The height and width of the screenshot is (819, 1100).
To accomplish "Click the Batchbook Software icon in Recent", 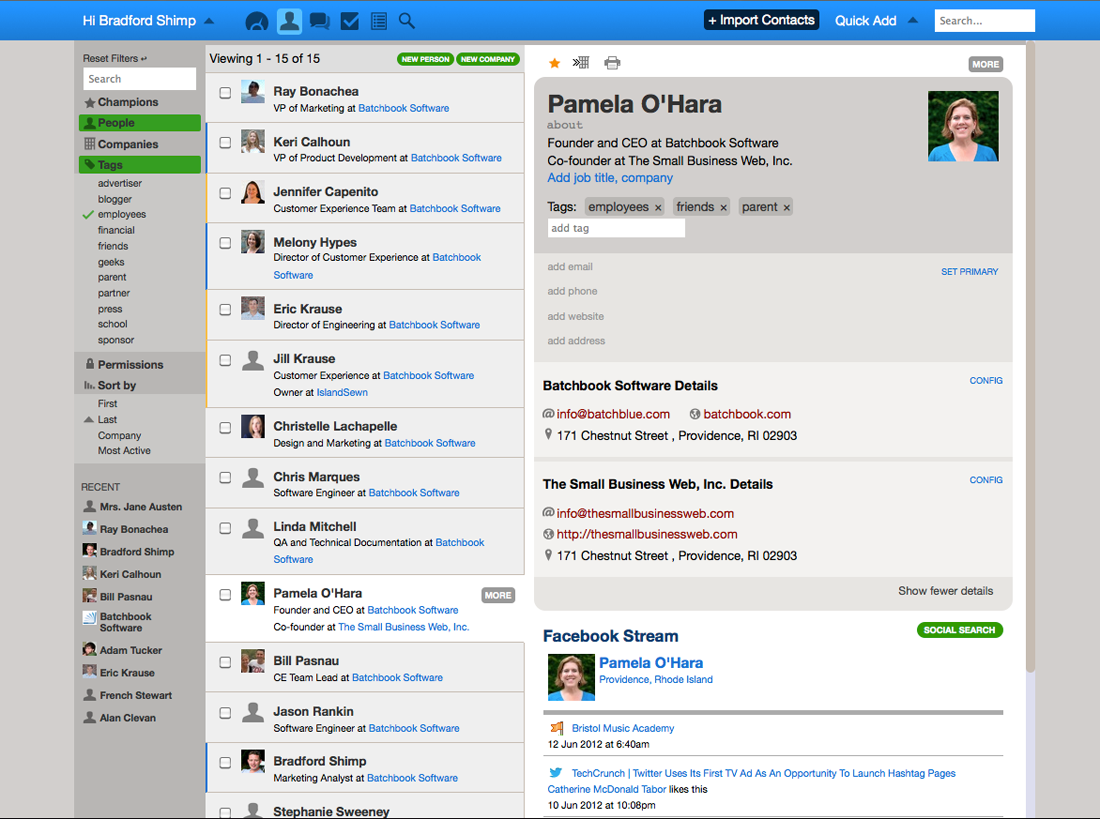I will tap(90, 618).
